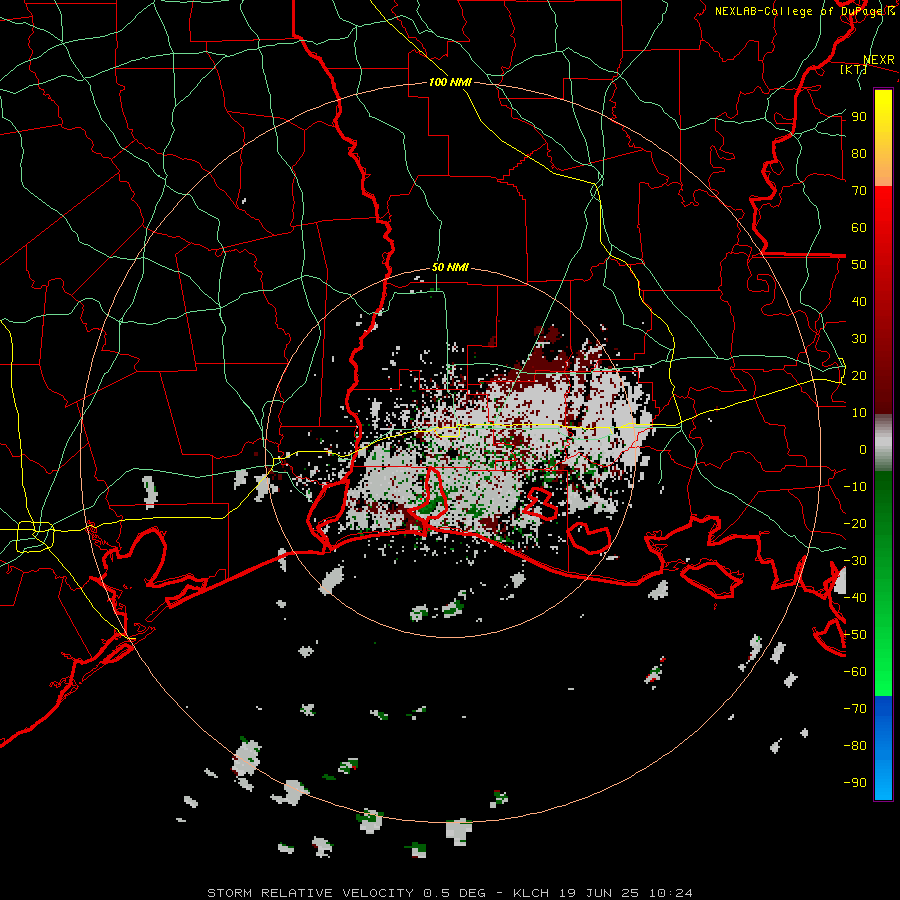This screenshot has width=900, height=900.
Task: Click the -40 value on velocity scale
Action: click(855, 598)
